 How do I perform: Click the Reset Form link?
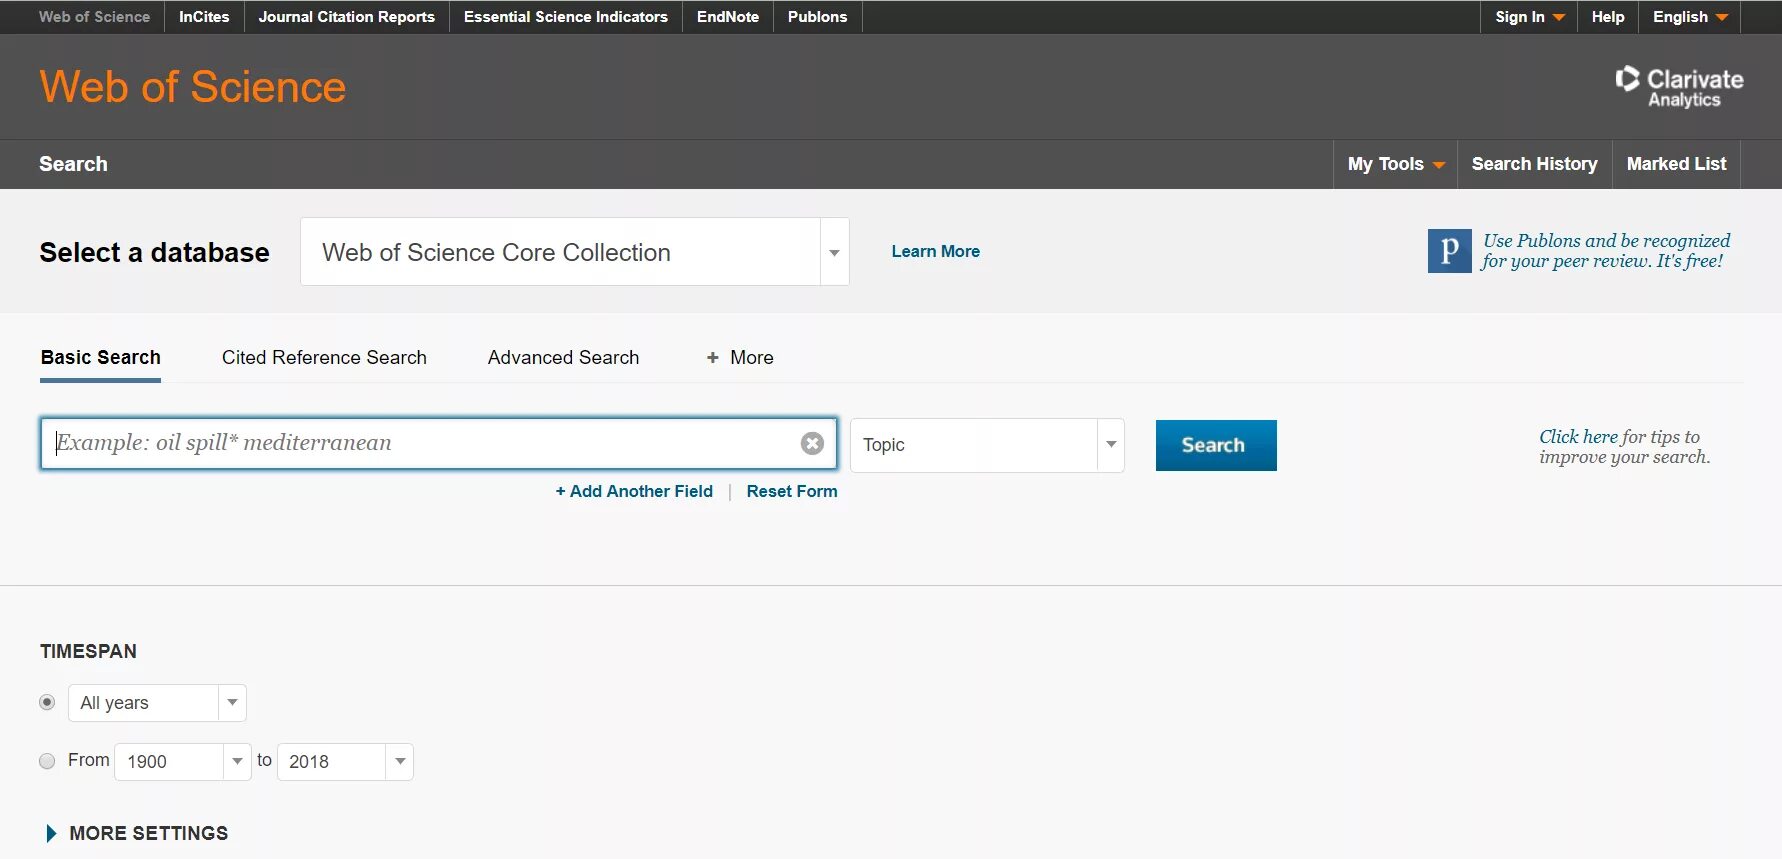(792, 491)
